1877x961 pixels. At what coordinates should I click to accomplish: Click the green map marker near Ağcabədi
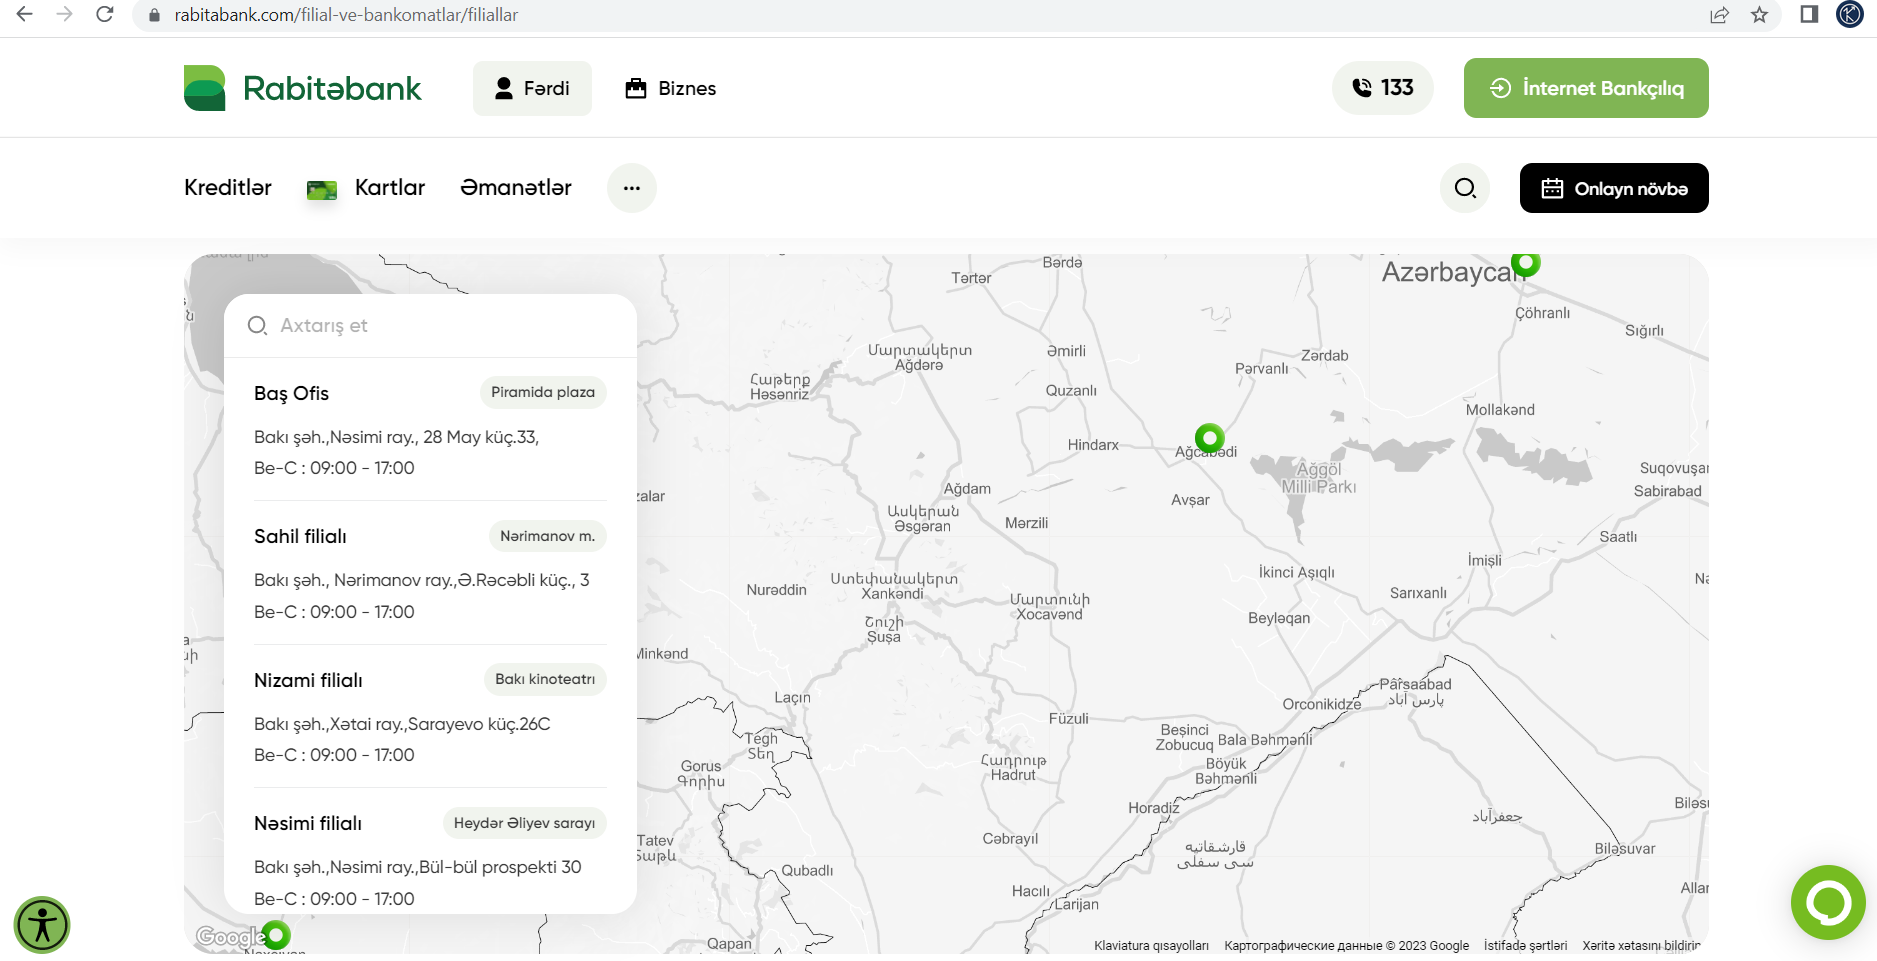pos(1209,438)
